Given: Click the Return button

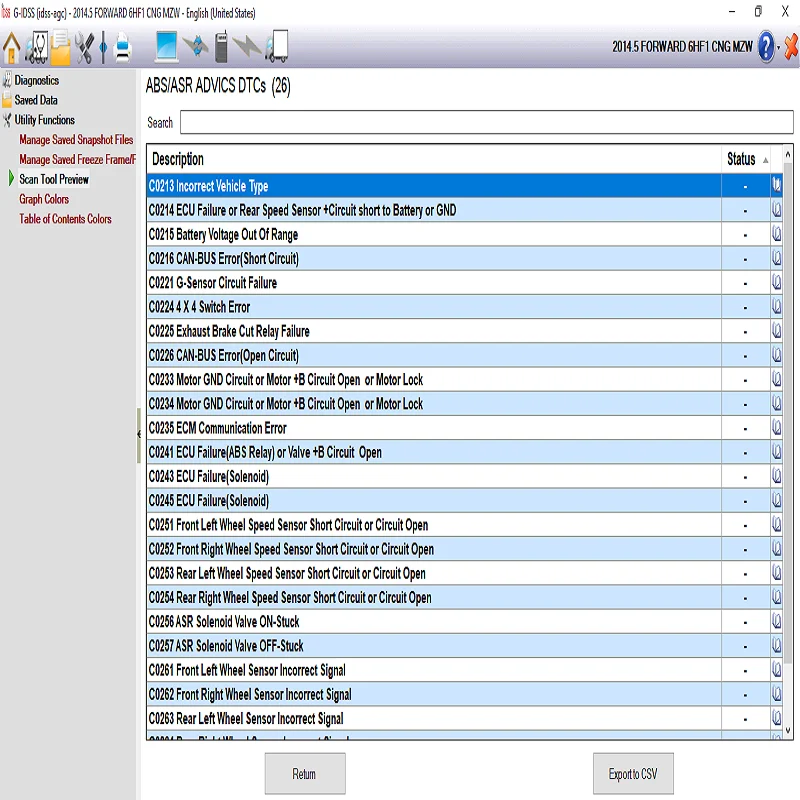Looking at the screenshot, I should [x=305, y=773].
